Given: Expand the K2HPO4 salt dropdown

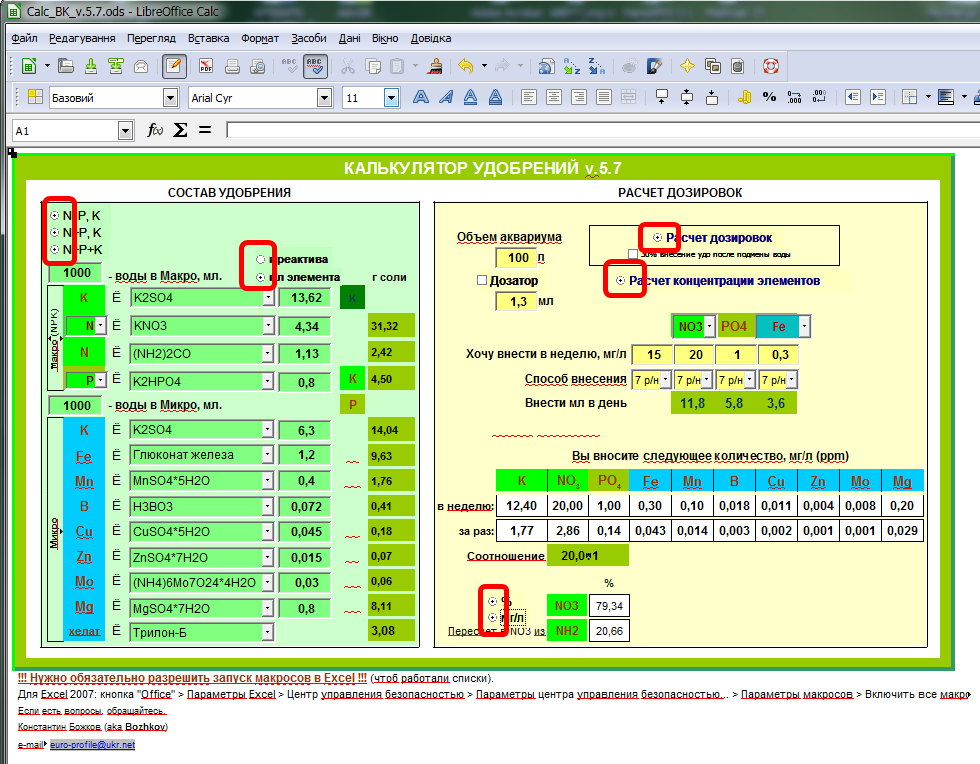Looking at the screenshot, I should pyautogui.click(x=267, y=380).
